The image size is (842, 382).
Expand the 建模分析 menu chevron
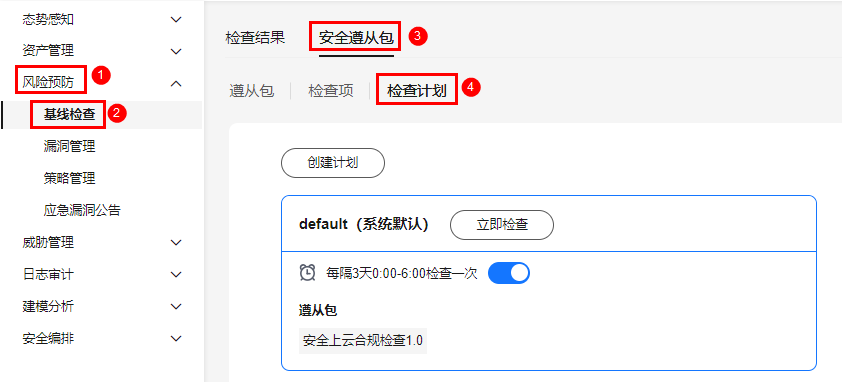click(x=176, y=307)
